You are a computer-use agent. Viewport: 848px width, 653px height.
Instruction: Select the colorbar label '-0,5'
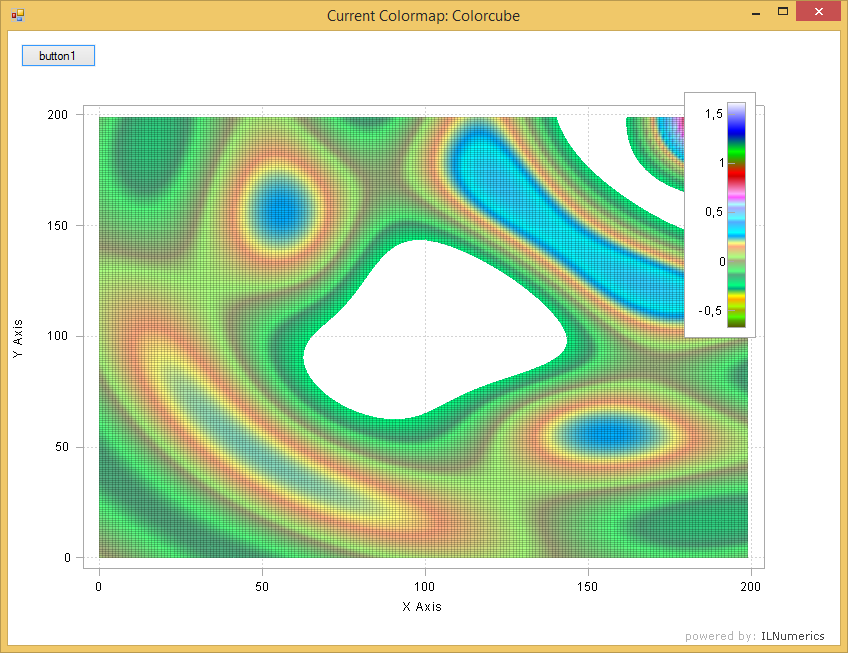point(710,311)
